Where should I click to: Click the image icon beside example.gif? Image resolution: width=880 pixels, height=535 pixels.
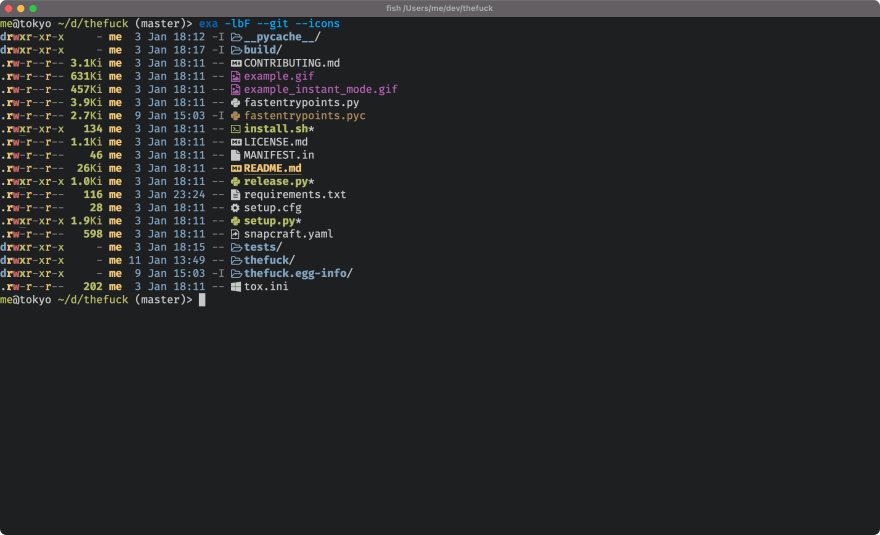[x=236, y=76]
